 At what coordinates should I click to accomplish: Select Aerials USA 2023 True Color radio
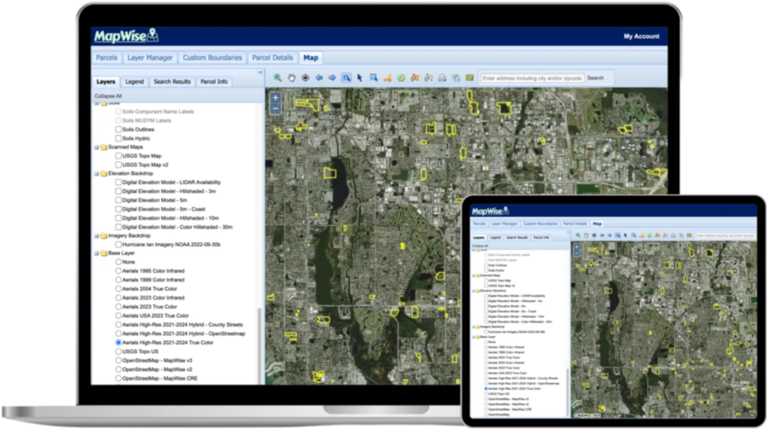[x=118, y=315]
